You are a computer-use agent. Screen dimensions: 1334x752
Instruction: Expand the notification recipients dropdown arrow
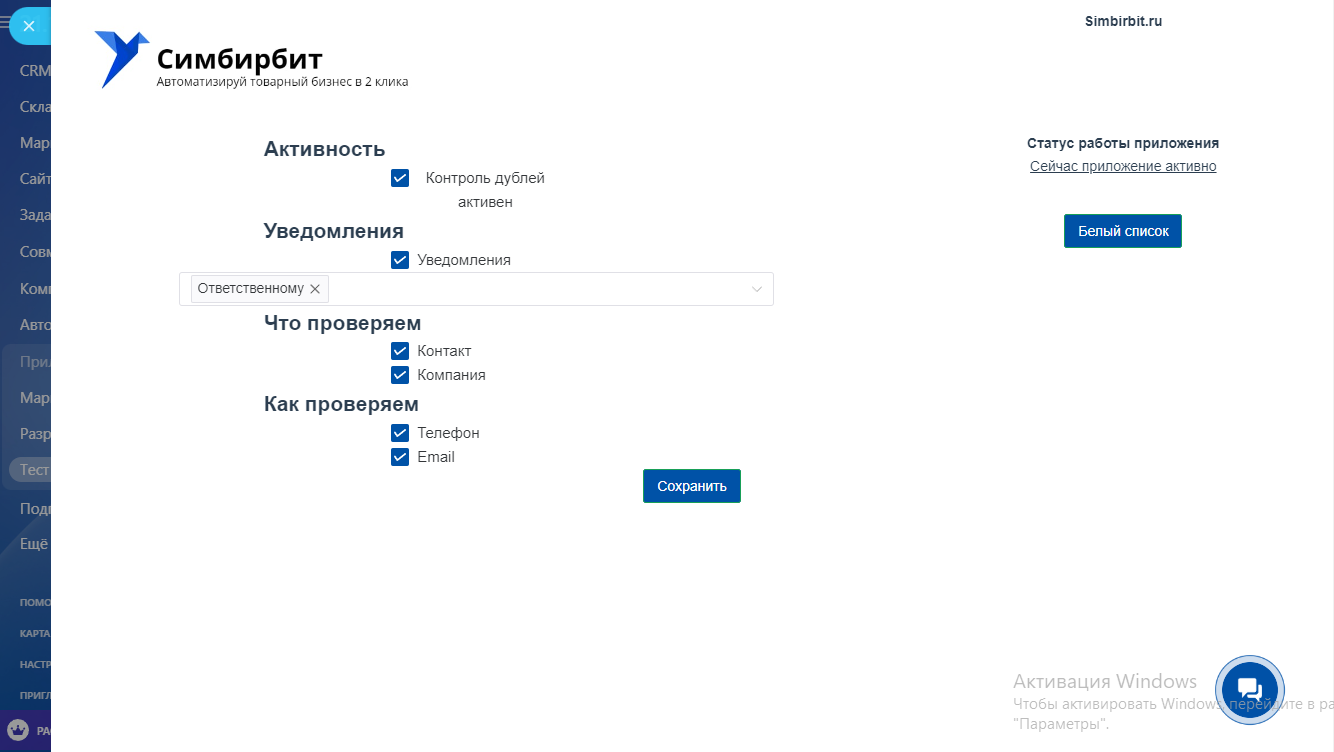tap(757, 289)
